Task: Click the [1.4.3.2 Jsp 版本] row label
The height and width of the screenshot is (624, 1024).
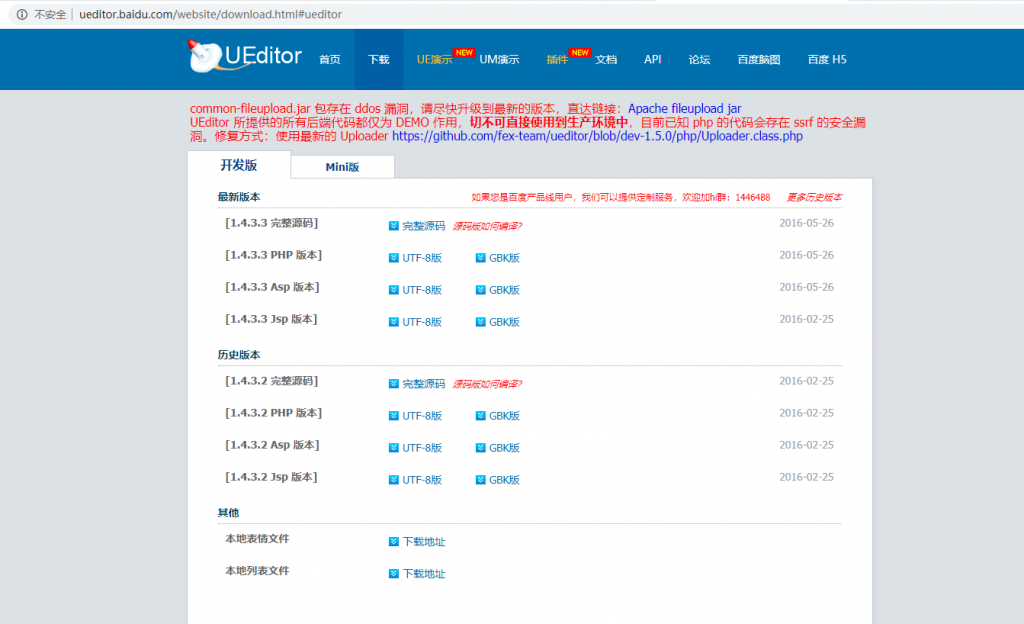Action: point(272,477)
